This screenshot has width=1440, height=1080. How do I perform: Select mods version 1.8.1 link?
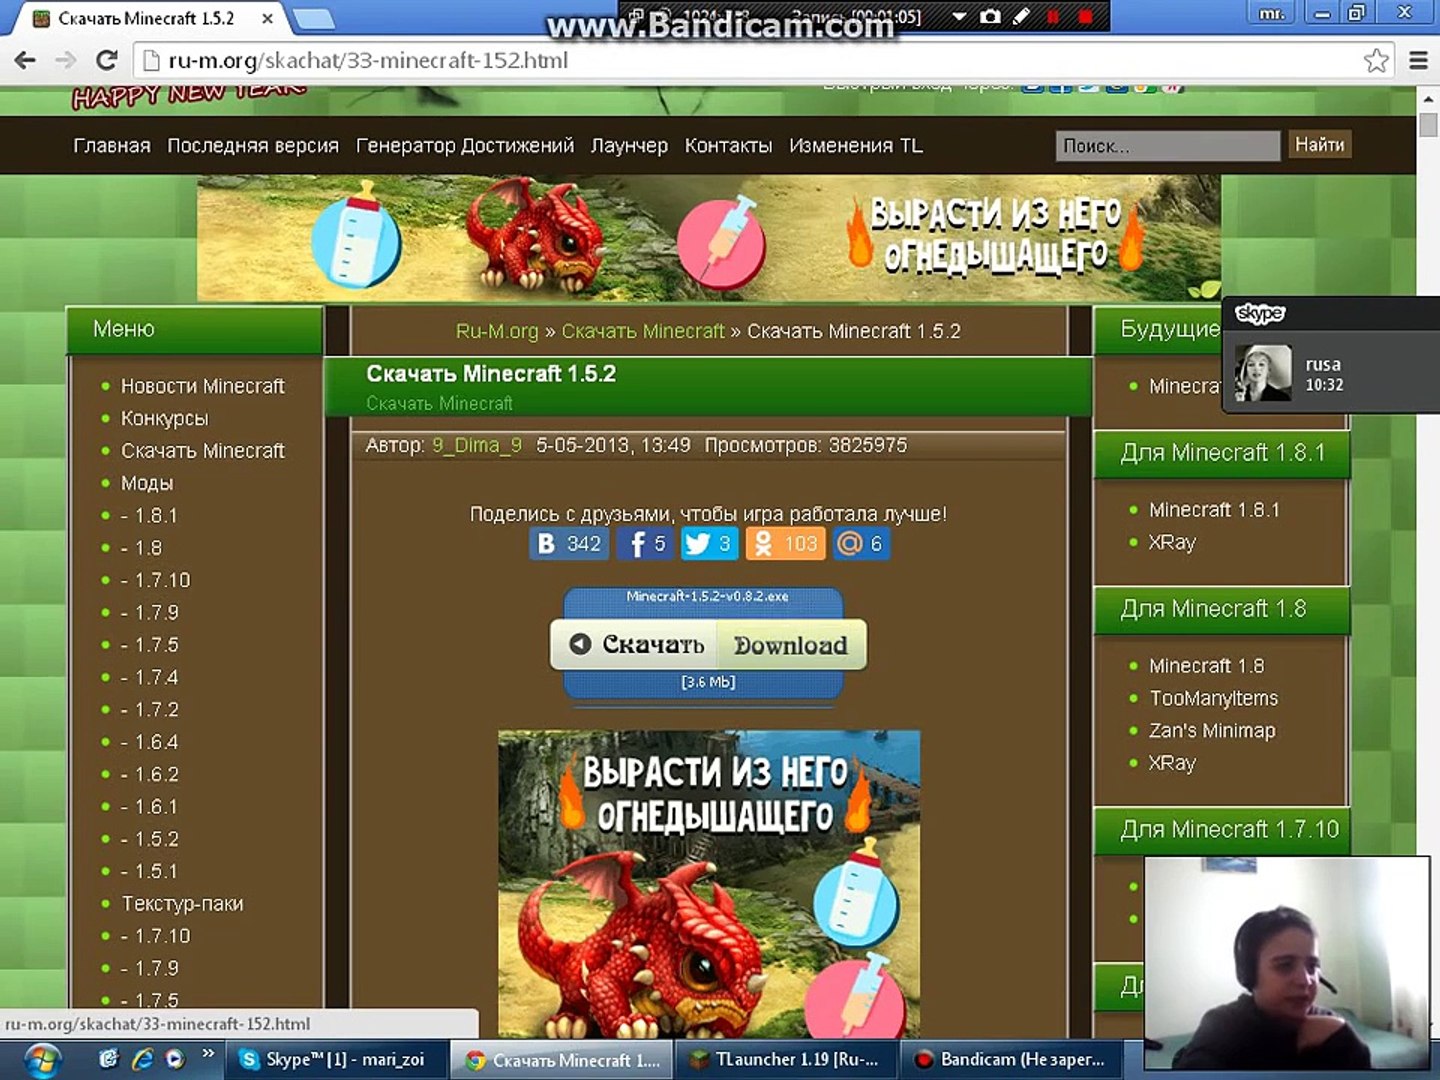pyautogui.click(x=149, y=515)
